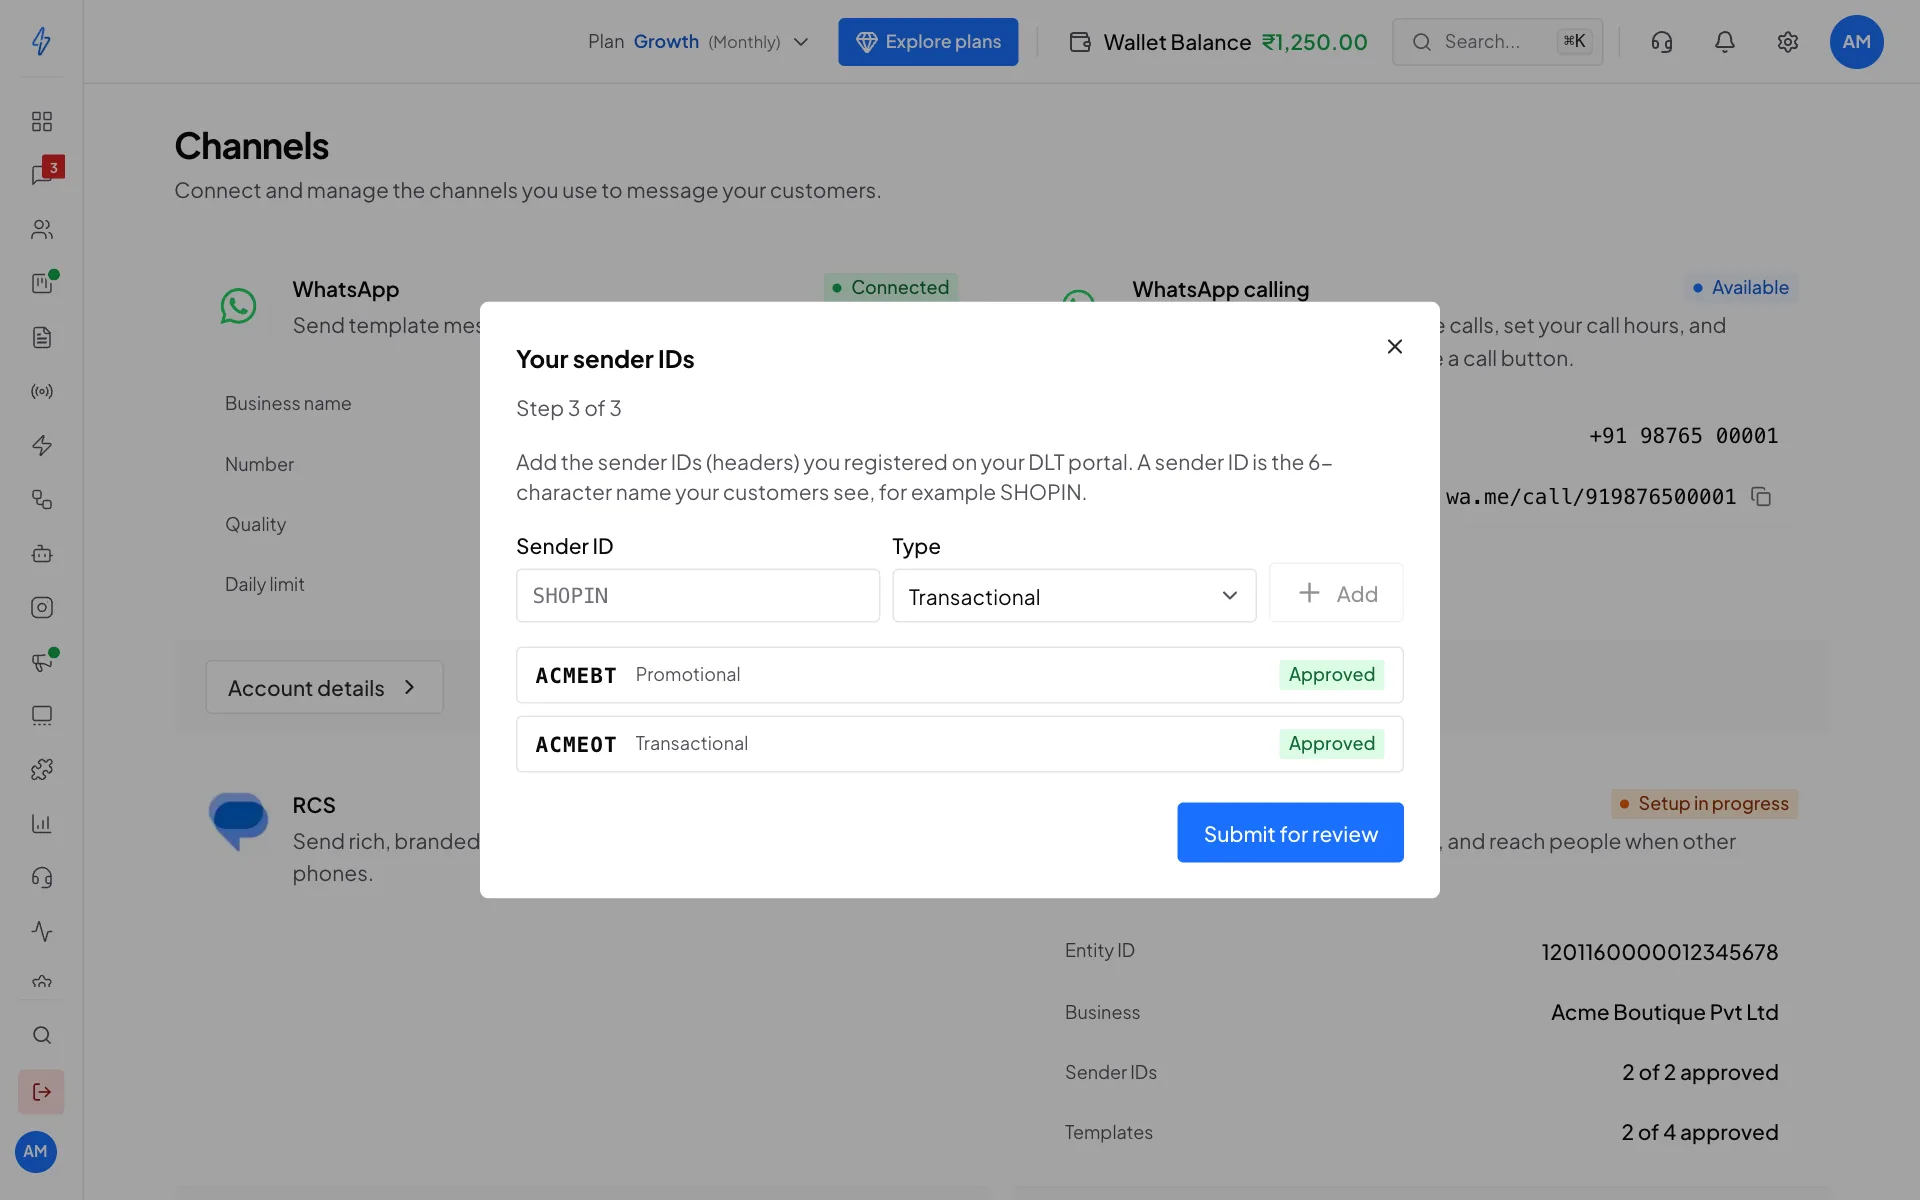Viewport: 1920px width, 1200px height.
Task: Click the Entity ID value 1201160000012345678
Action: tap(1660, 952)
